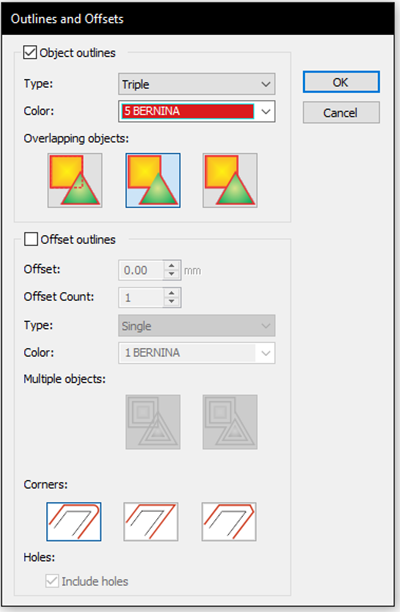The height and width of the screenshot is (612, 400).
Task: Enable the Offset outlines checkbox
Action: point(31,239)
